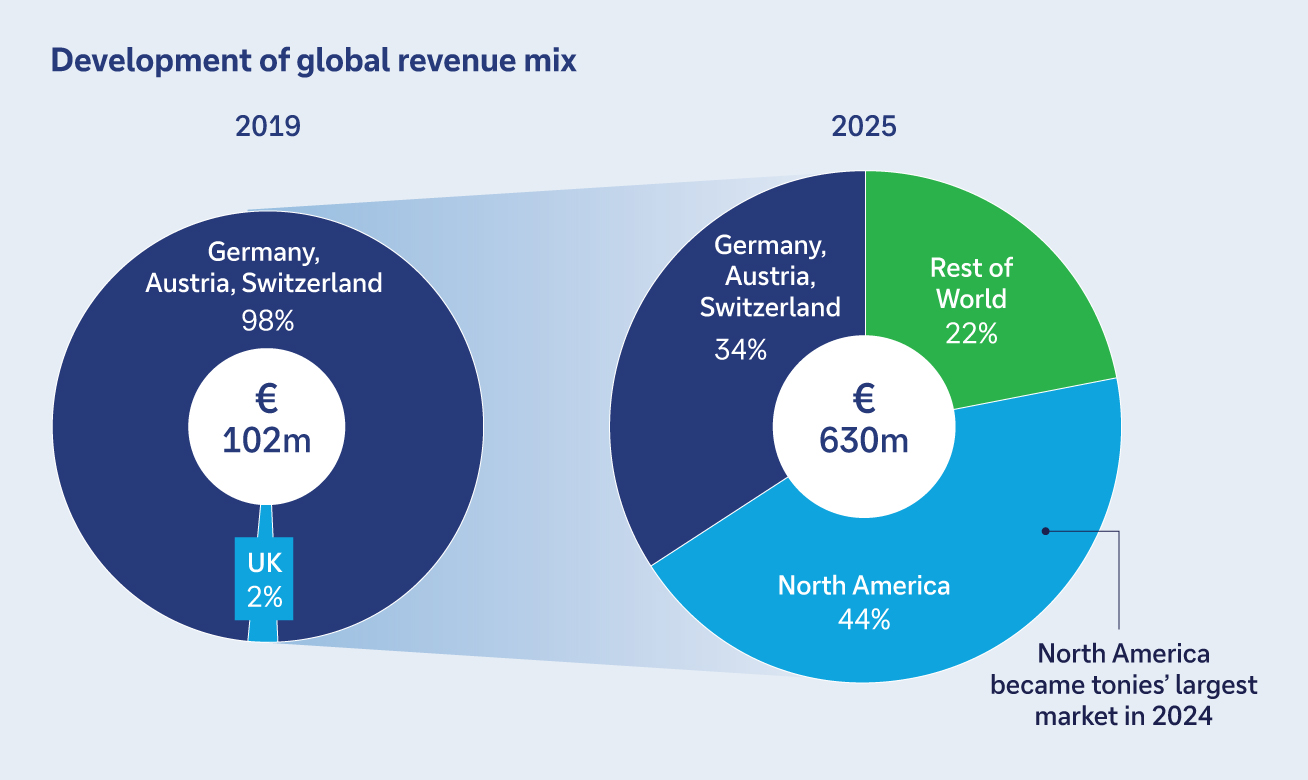Image resolution: width=1308 pixels, height=780 pixels.
Task: Click the "34%" value in the 2025 chart
Action: point(740,350)
